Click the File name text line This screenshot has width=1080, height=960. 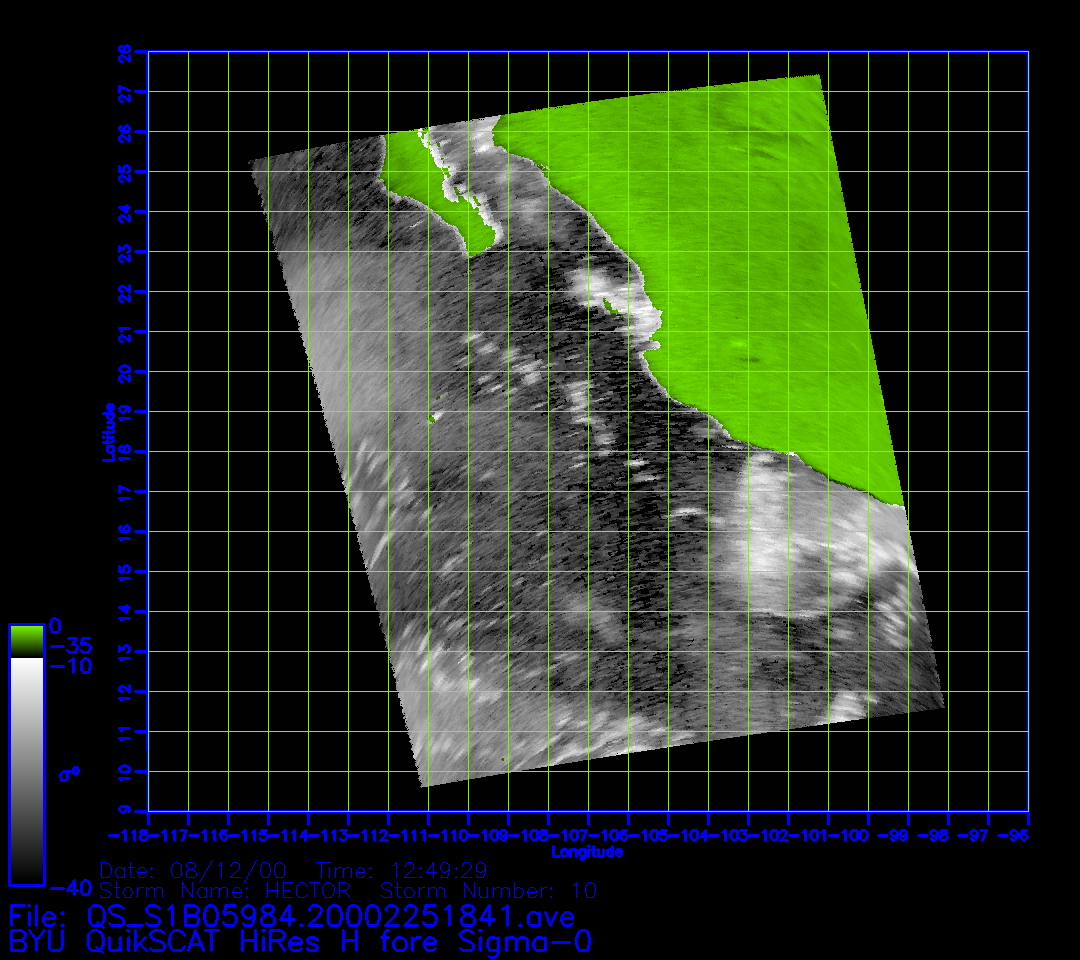[x=292, y=917]
